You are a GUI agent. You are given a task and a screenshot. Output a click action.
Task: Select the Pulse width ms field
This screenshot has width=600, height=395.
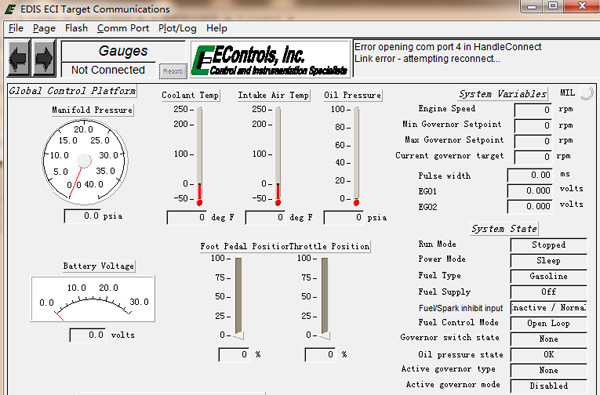click(x=530, y=175)
